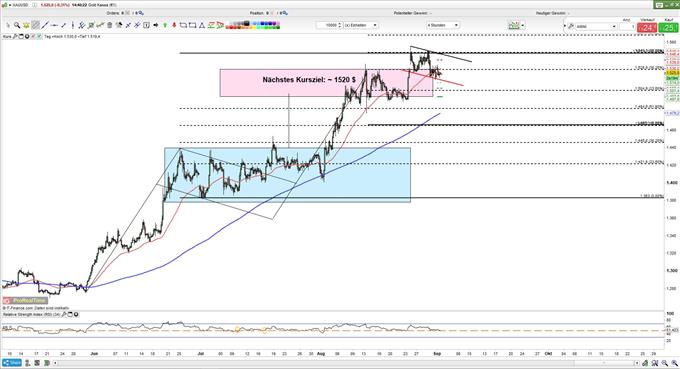The image size is (680, 369).
Task: Open the Einheiten units dropdown
Action: (x=361, y=25)
